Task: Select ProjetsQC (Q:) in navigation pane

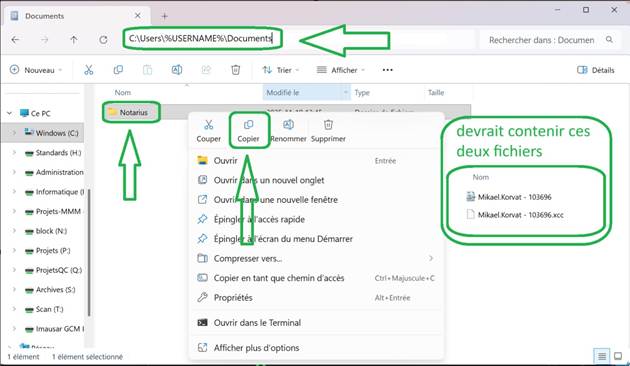Action: (x=59, y=270)
